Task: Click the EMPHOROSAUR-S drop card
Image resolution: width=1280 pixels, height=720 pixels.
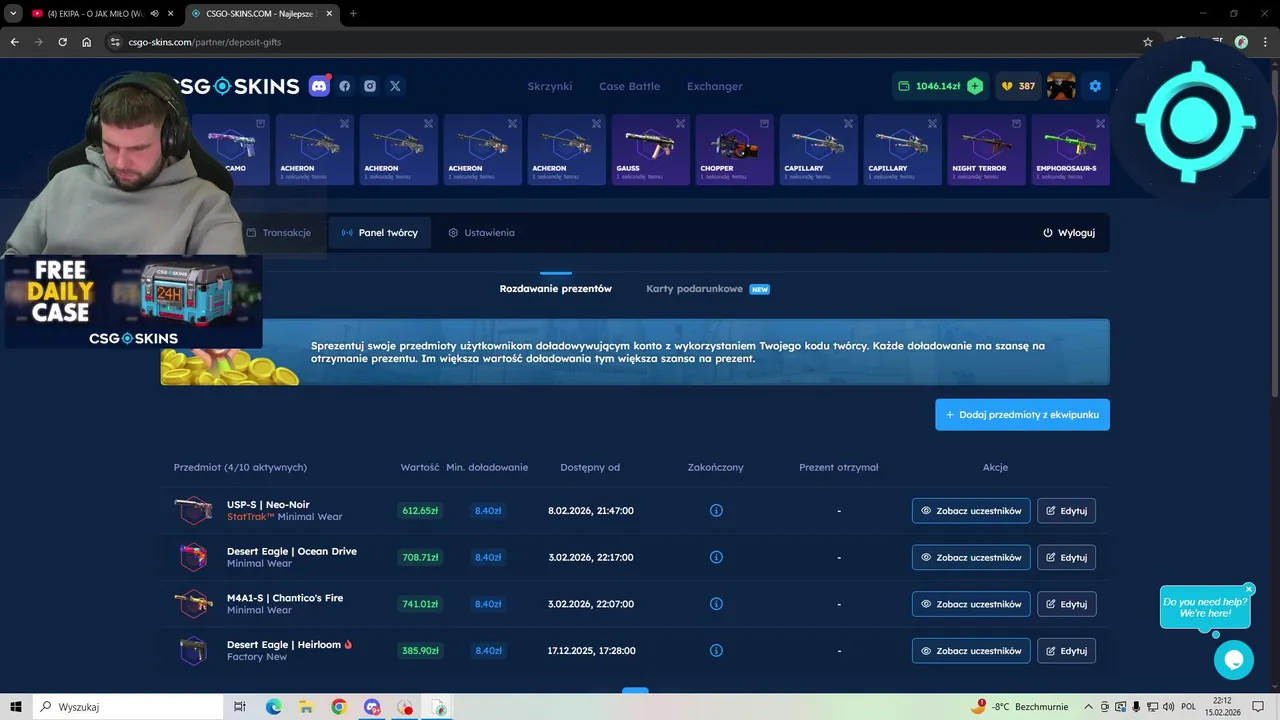Action: [x=1070, y=150]
